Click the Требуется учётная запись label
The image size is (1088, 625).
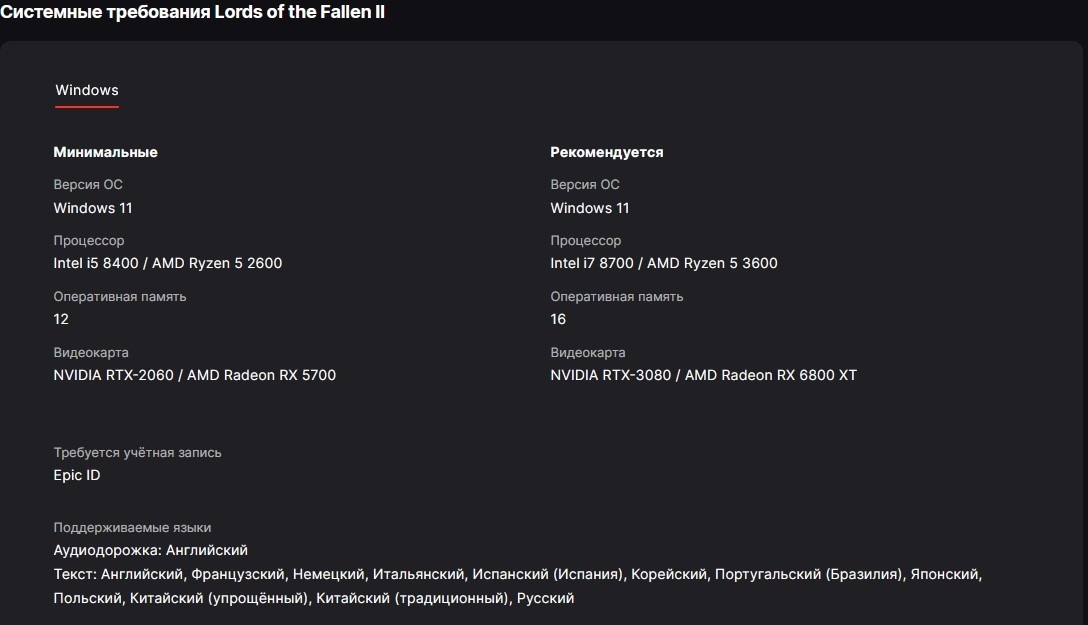pos(137,452)
